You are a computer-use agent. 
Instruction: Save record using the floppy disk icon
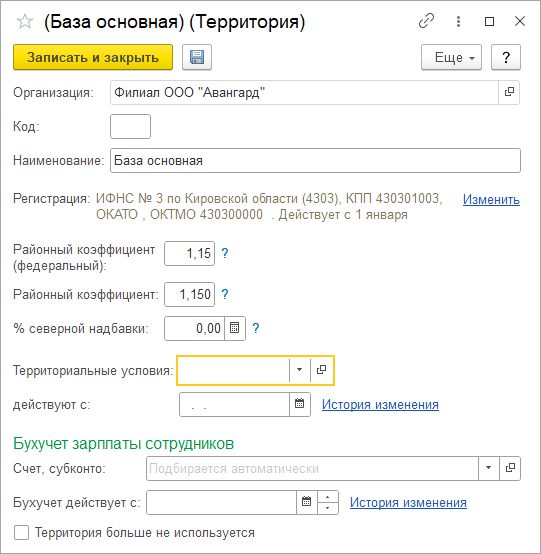click(197, 57)
